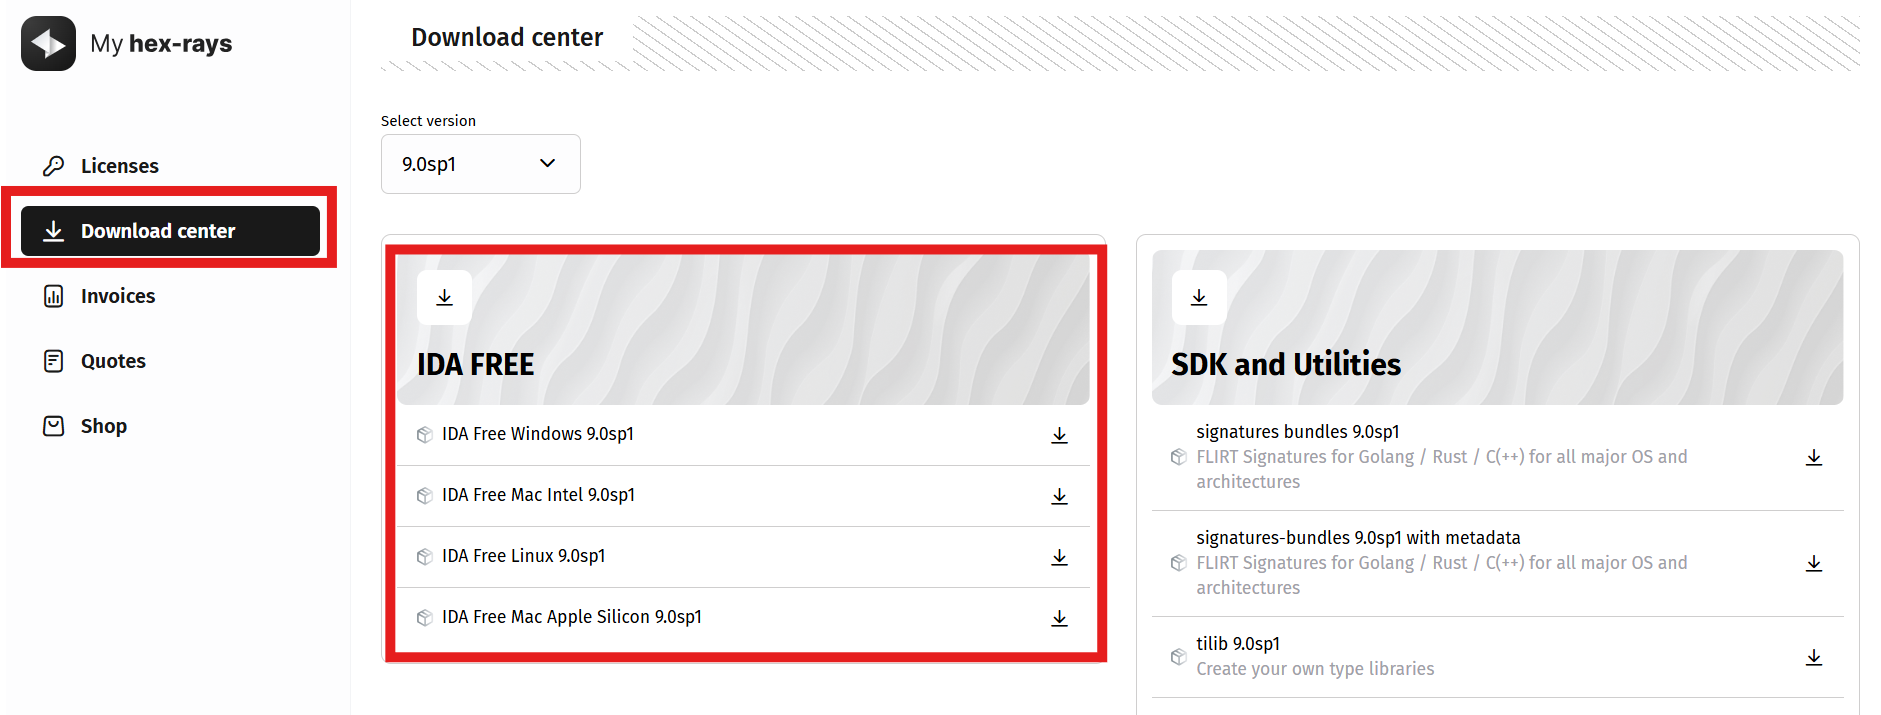
Task: Click the signatures-bundles 9.0sp1 with metadata title
Action: pyautogui.click(x=1358, y=538)
